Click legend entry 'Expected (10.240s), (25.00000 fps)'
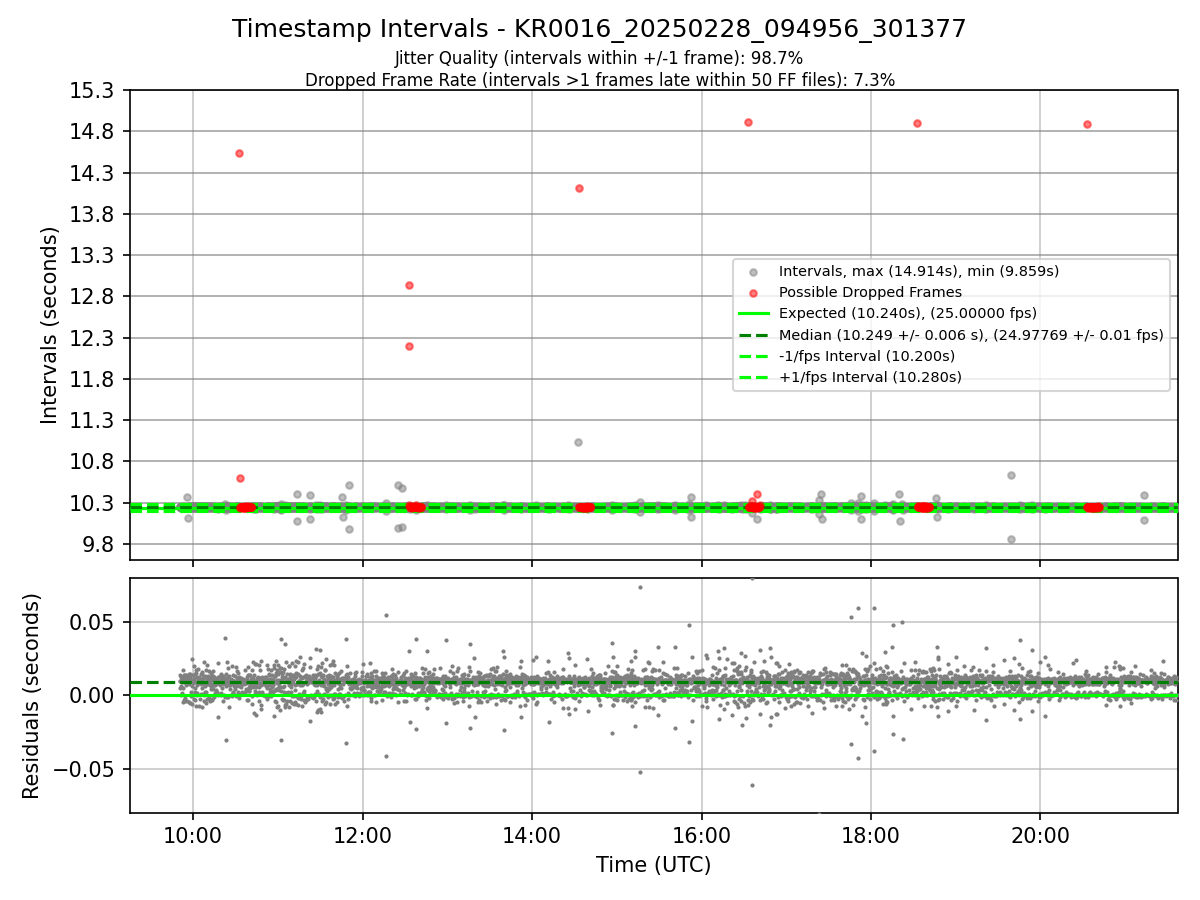Screen dimensions: 1200x900 point(908,313)
